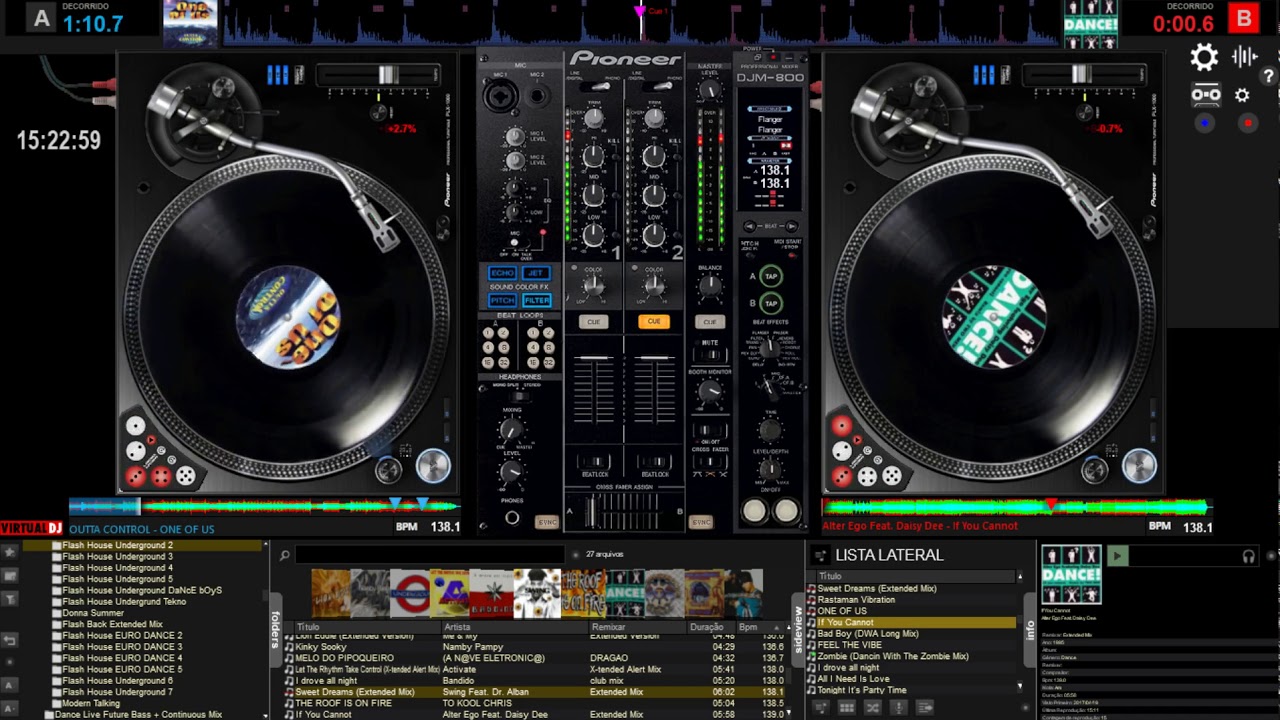Image resolution: width=1280 pixels, height=720 pixels.
Task: Toggle channel 1 CUE button
Action: click(593, 321)
